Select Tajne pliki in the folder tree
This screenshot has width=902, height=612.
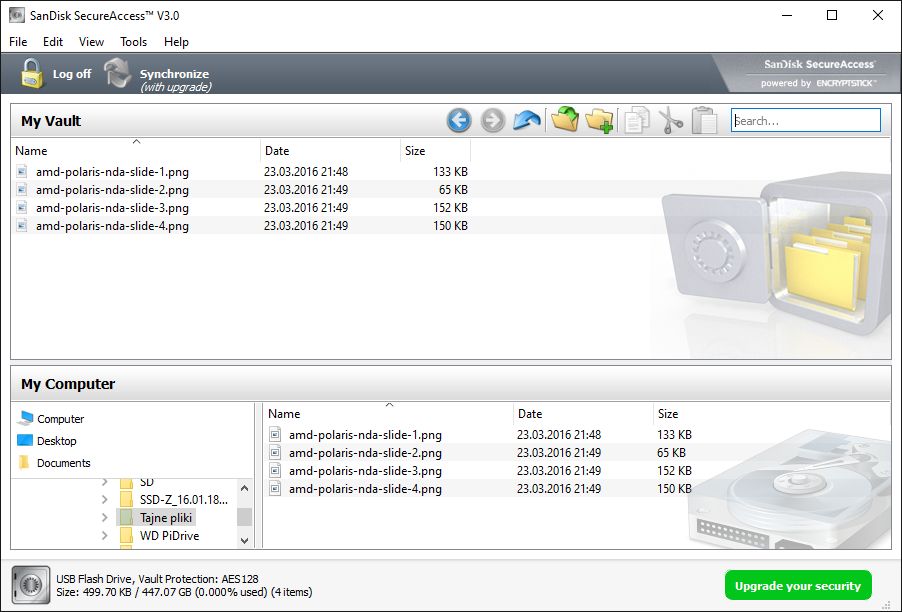coord(166,518)
